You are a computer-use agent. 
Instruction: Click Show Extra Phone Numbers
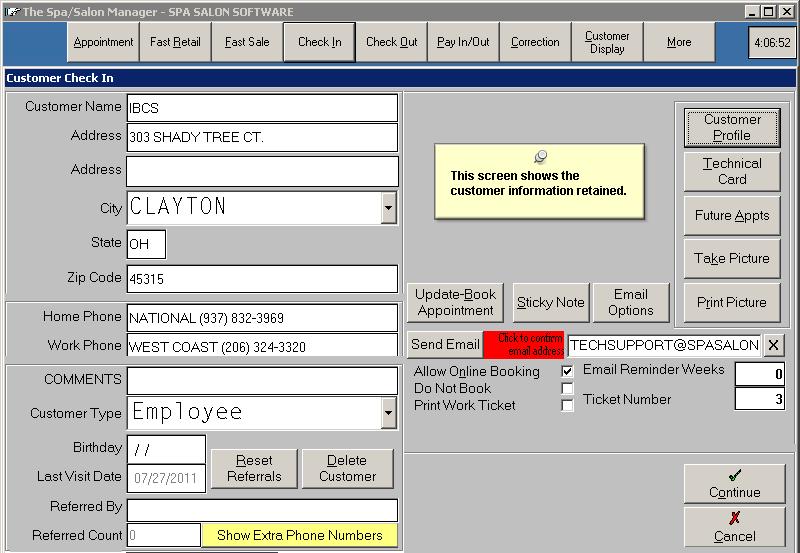point(299,535)
